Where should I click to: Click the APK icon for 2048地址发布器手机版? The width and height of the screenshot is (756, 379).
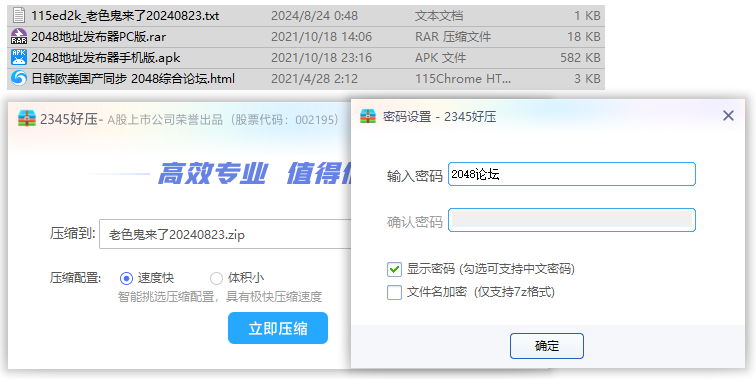(x=19, y=57)
